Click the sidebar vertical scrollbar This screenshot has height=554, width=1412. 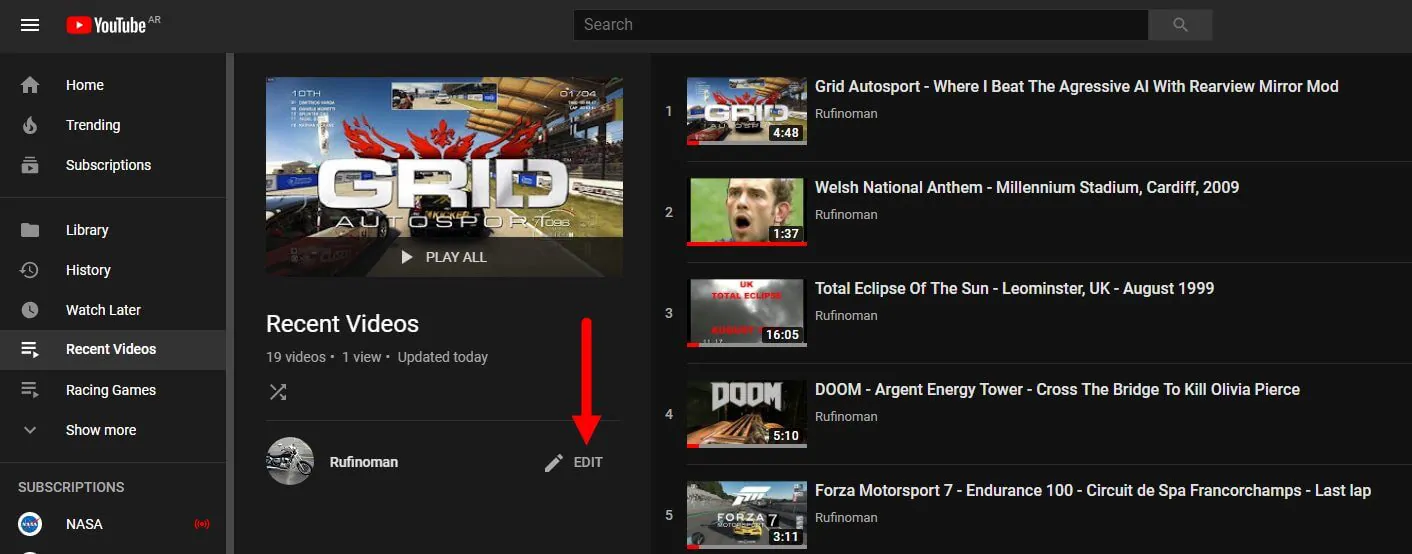[230, 303]
